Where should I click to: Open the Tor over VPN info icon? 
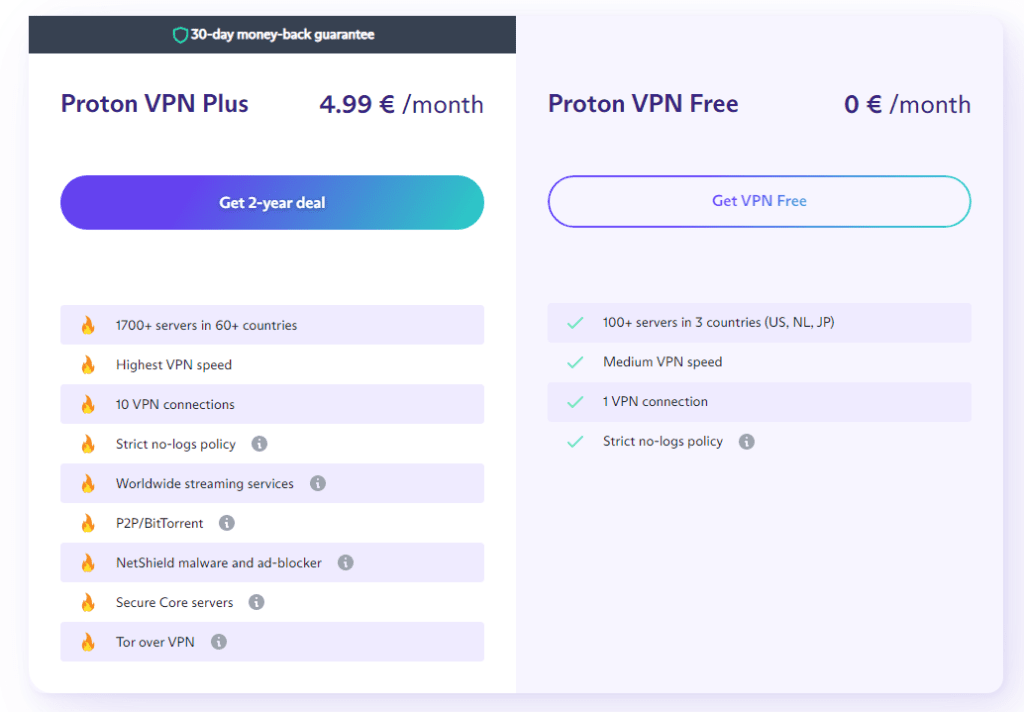point(219,642)
